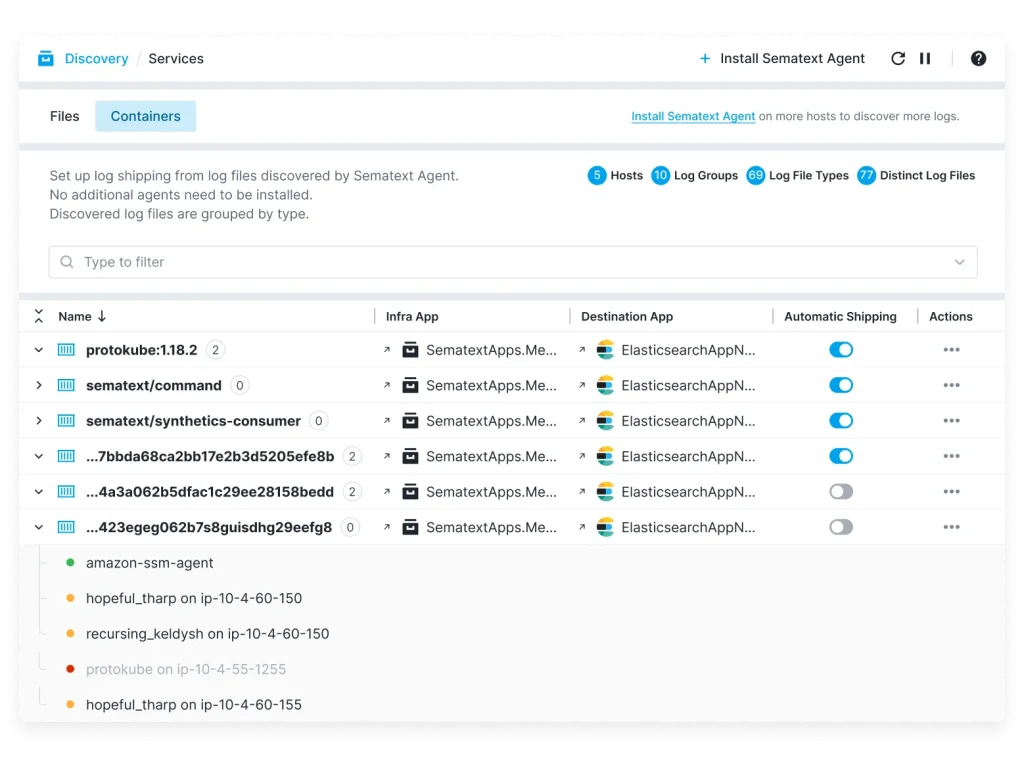
Task: Open actions ellipsis for protokube:1.18.2
Action: (x=951, y=350)
